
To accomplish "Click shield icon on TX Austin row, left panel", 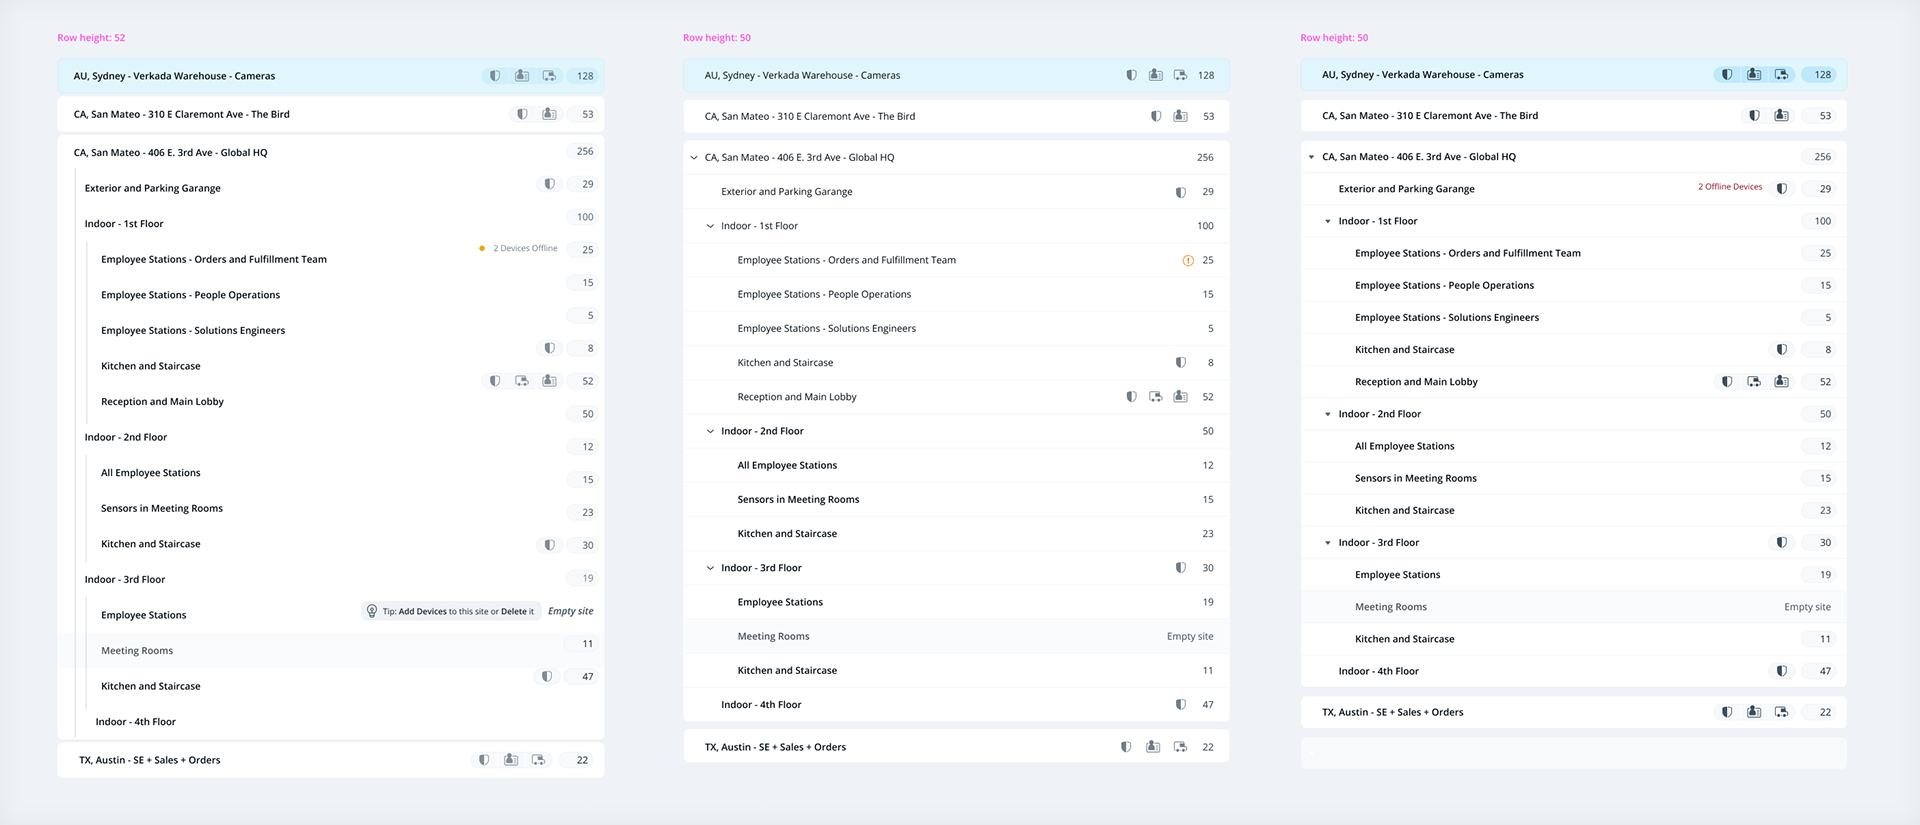I will point(484,760).
